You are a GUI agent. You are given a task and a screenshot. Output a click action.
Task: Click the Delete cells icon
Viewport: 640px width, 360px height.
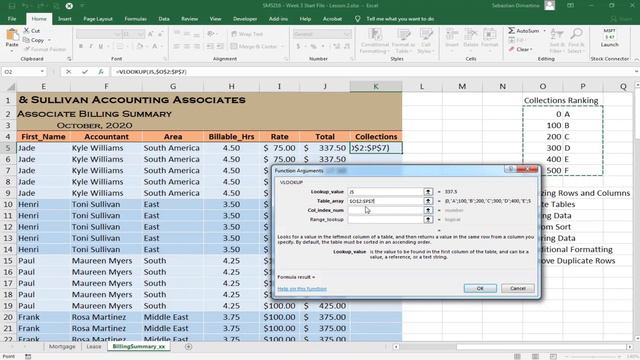coord(471,34)
